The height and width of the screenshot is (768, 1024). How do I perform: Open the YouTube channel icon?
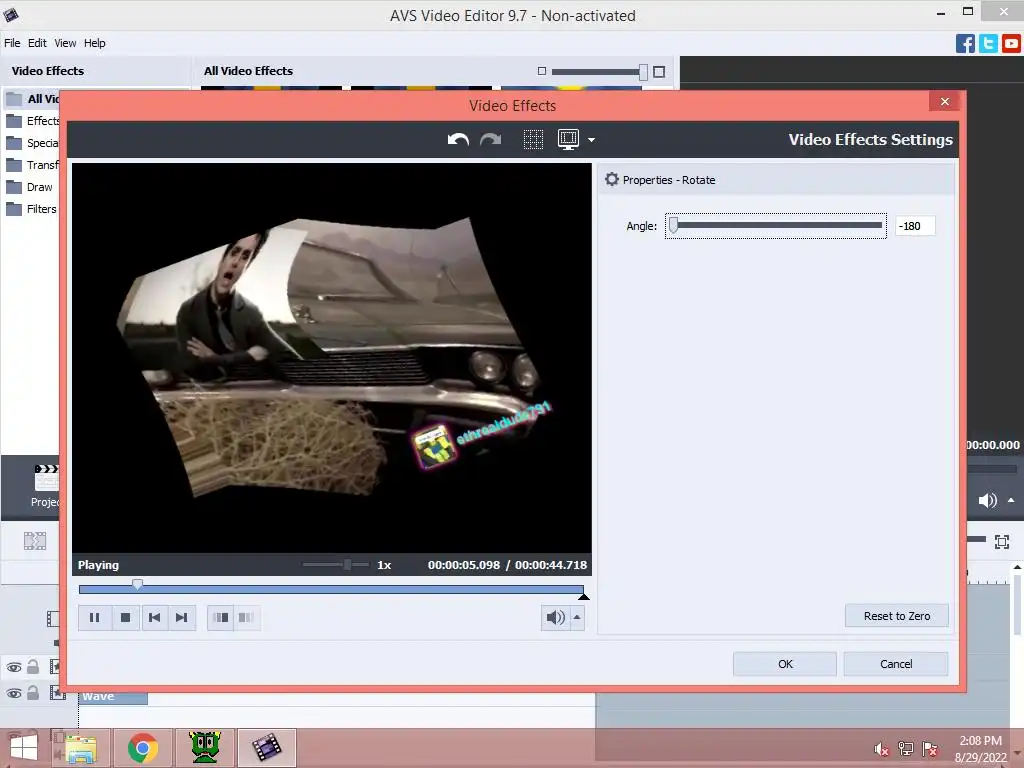(x=1011, y=44)
